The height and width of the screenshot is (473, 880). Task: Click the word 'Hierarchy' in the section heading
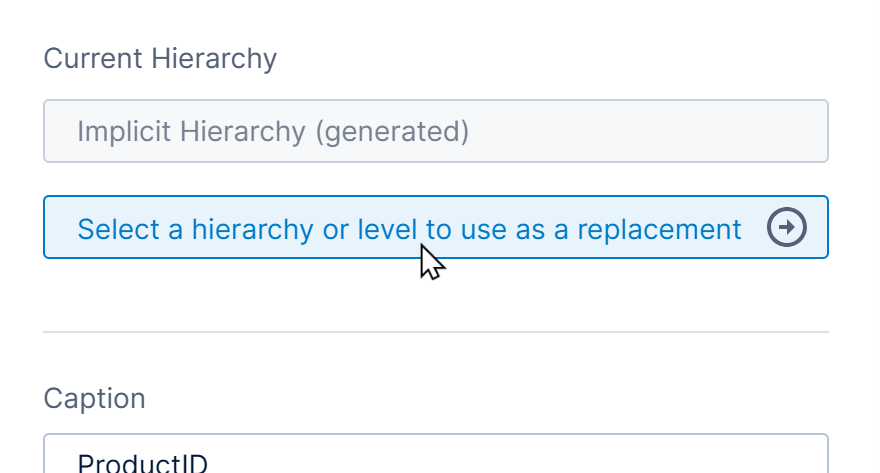pos(213,59)
